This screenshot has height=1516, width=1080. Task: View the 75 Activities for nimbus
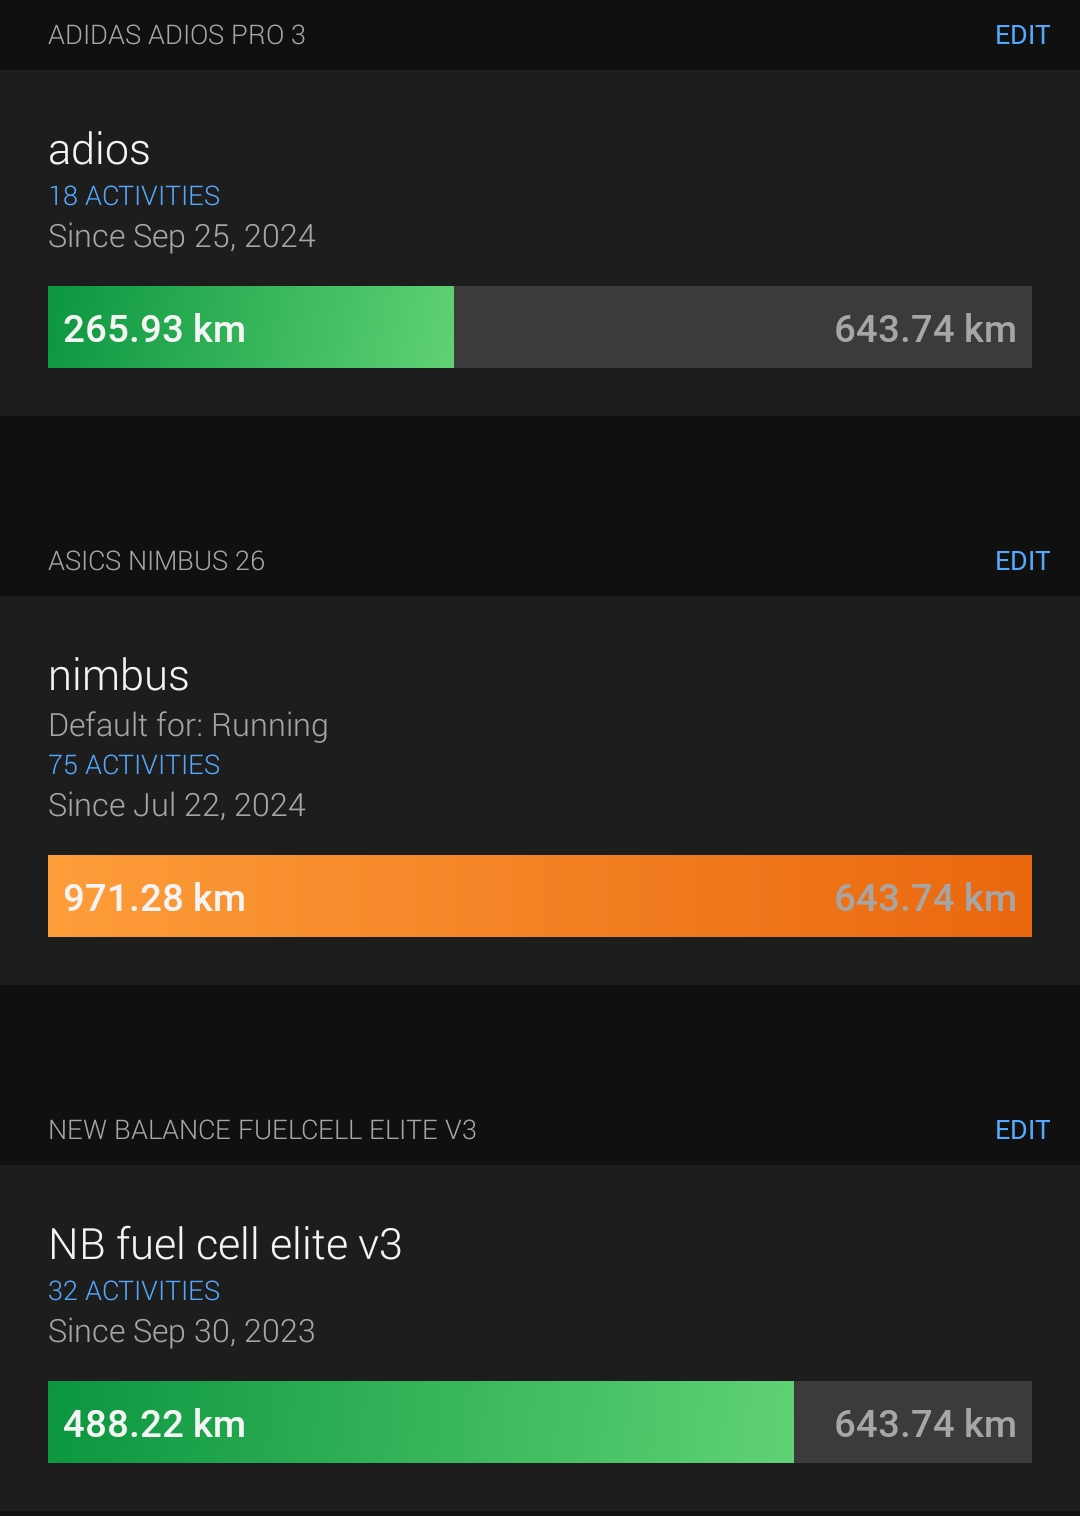pos(134,765)
